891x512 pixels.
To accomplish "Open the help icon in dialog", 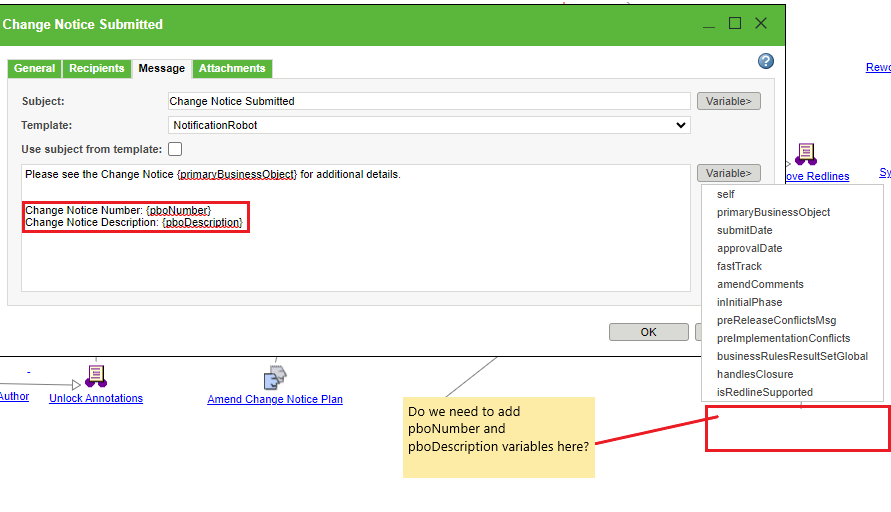I will (x=765, y=61).
